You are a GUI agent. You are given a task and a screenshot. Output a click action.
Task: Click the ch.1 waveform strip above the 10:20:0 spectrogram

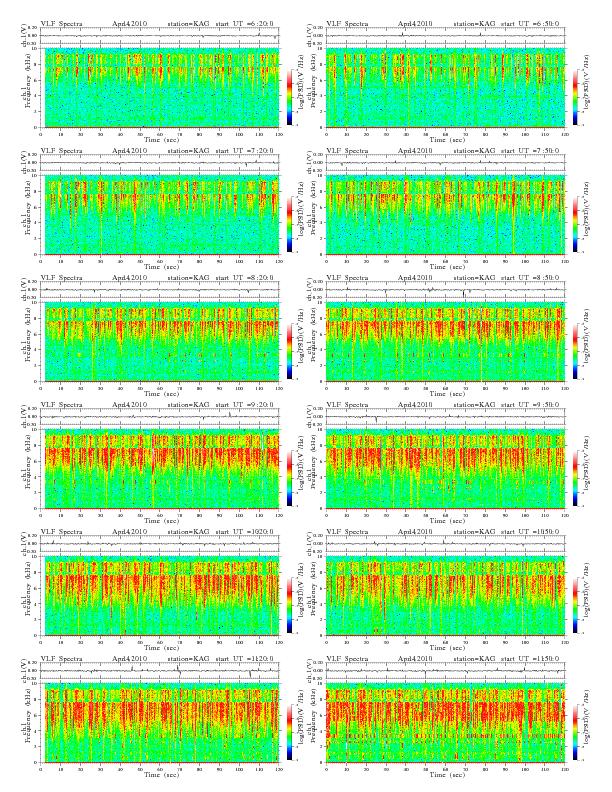point(160,543)
